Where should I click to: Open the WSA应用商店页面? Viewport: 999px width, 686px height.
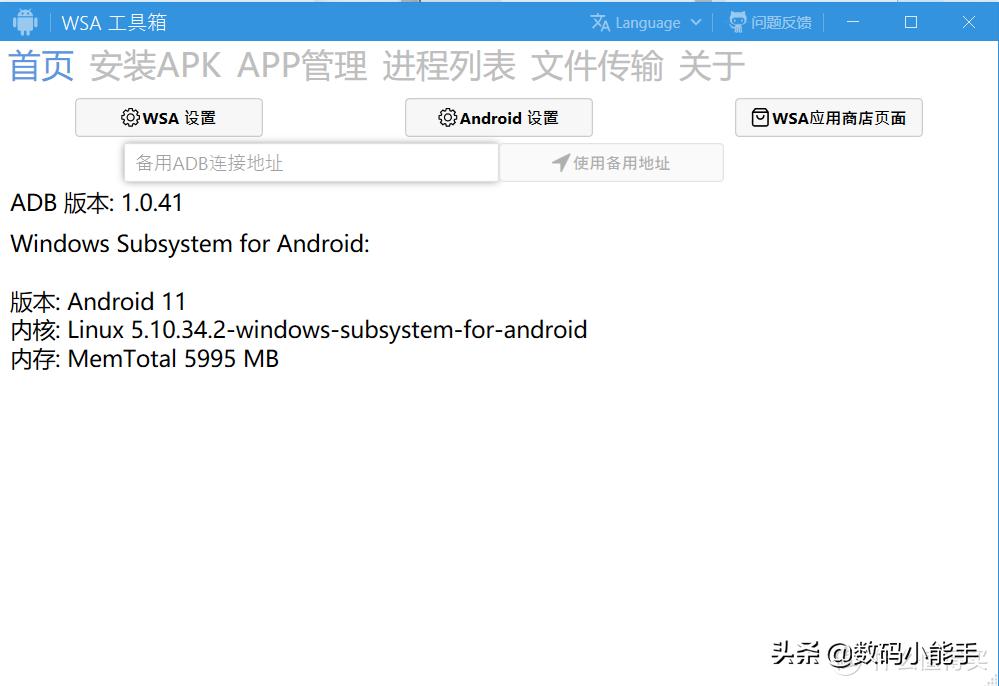click(828, 117)
